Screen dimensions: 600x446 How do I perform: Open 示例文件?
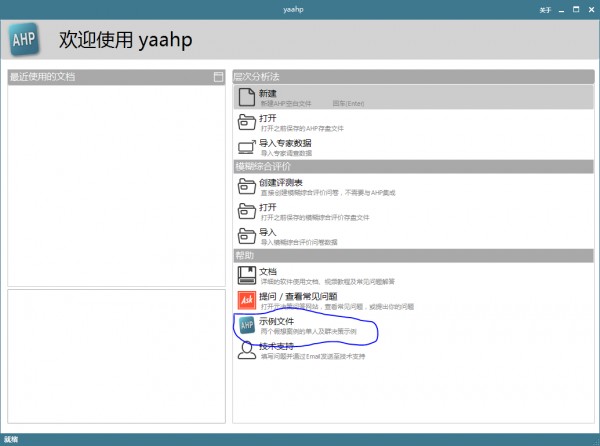[413, 325]
